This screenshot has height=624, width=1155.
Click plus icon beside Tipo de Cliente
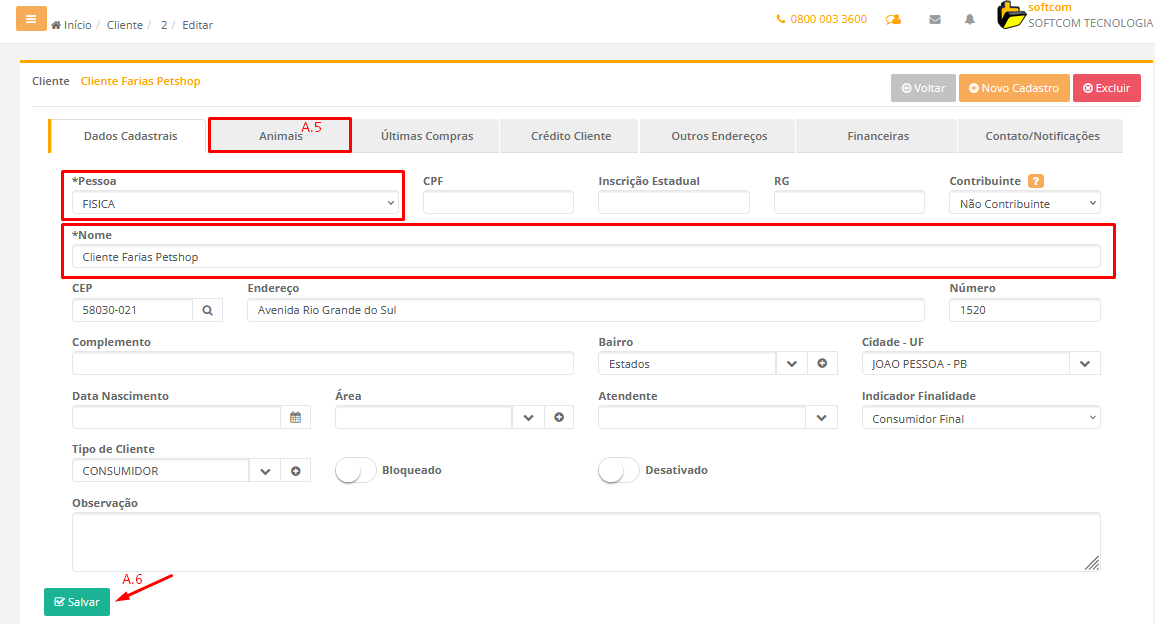tap(296, 471)
